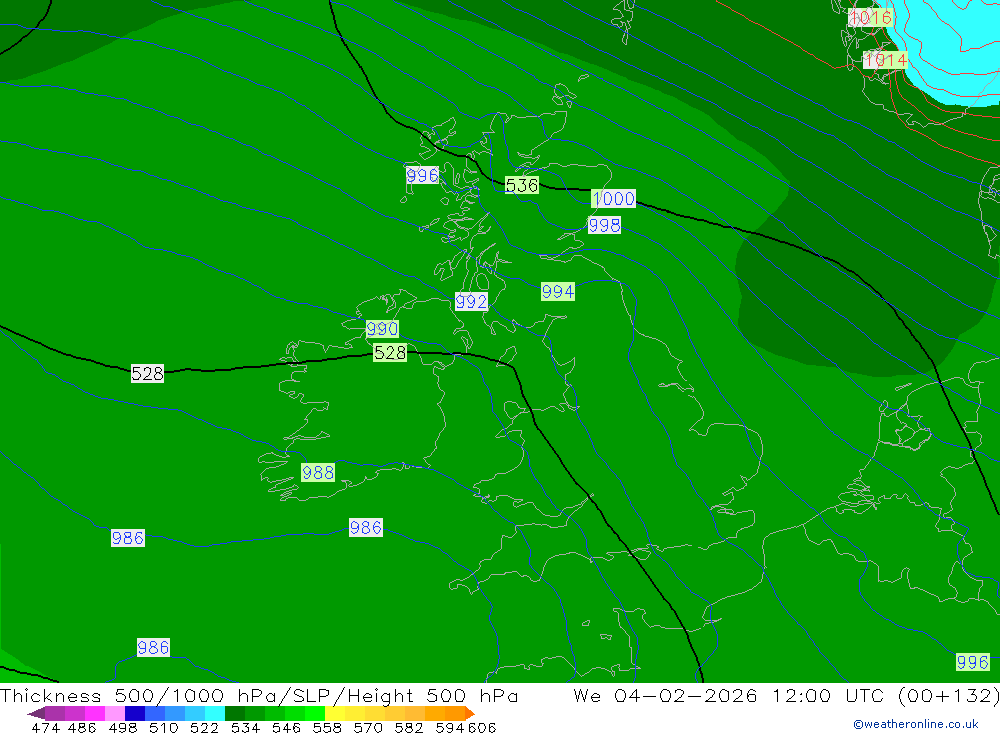Click the white-background 528 label over the Atlantic
Viewport: 1000px width, 733px height.
point(147,373)
